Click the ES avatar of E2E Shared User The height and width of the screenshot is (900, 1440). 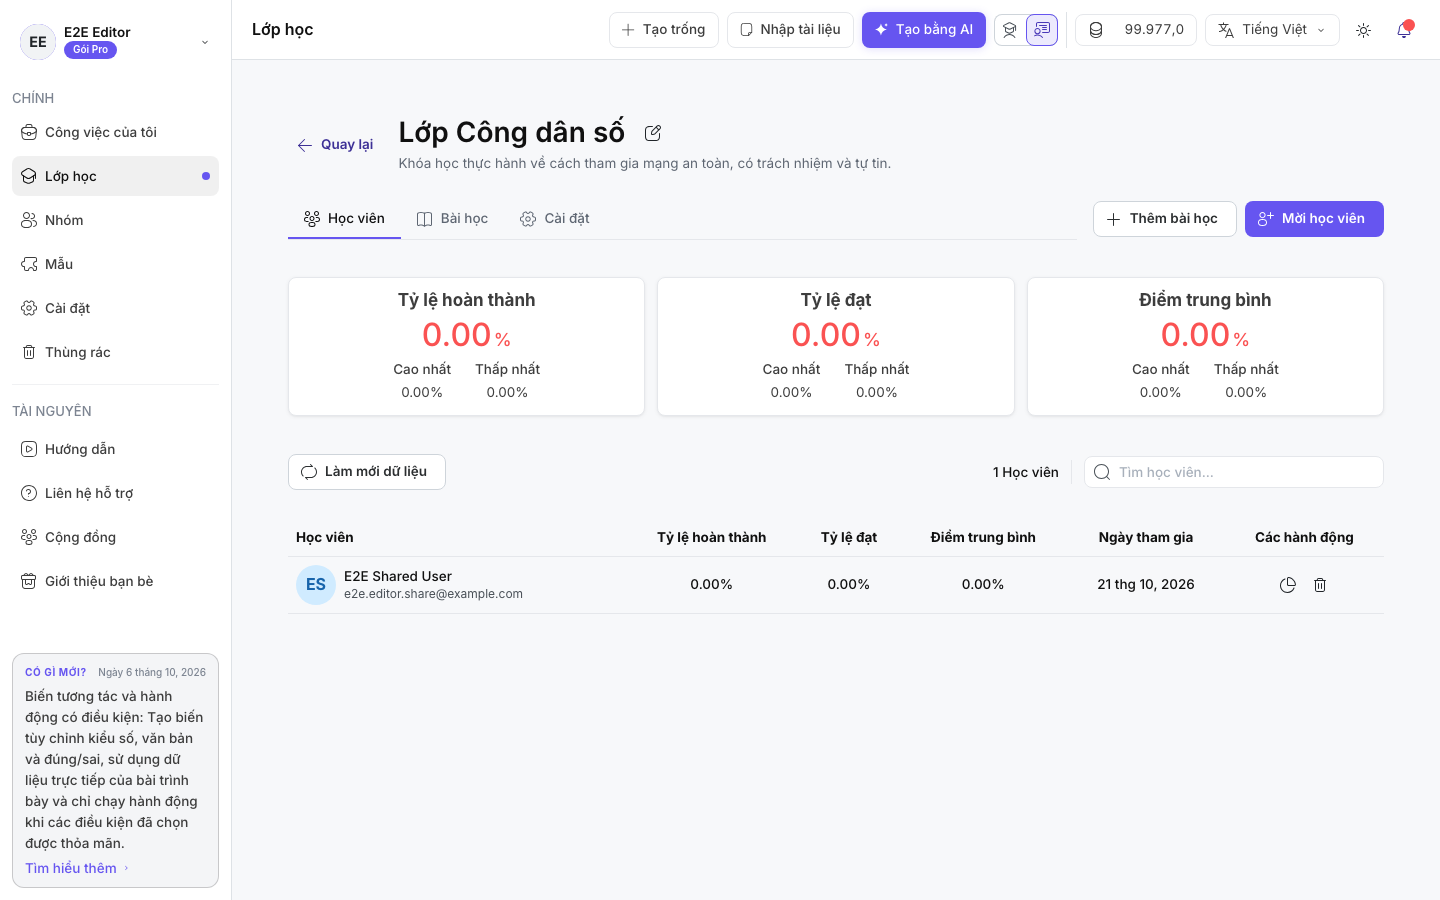316,585
